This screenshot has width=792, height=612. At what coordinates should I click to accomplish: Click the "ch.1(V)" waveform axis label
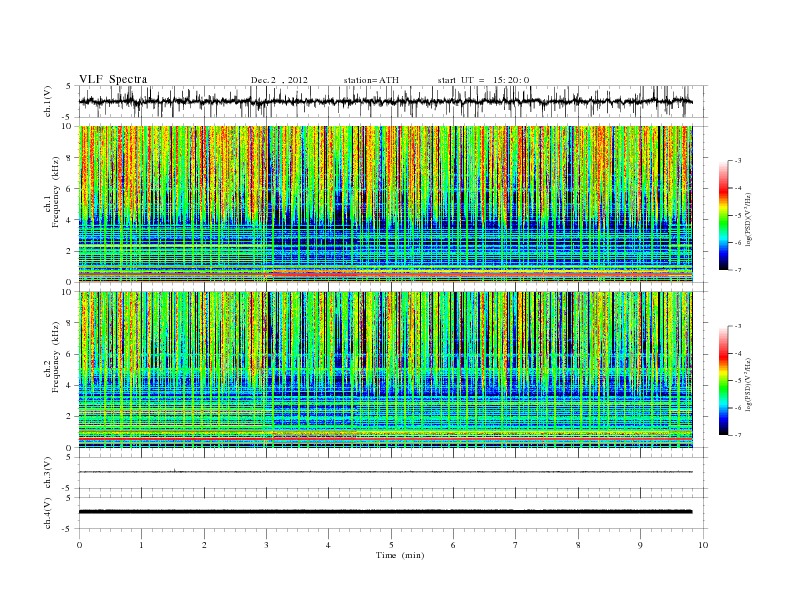[x=48, y=101]
